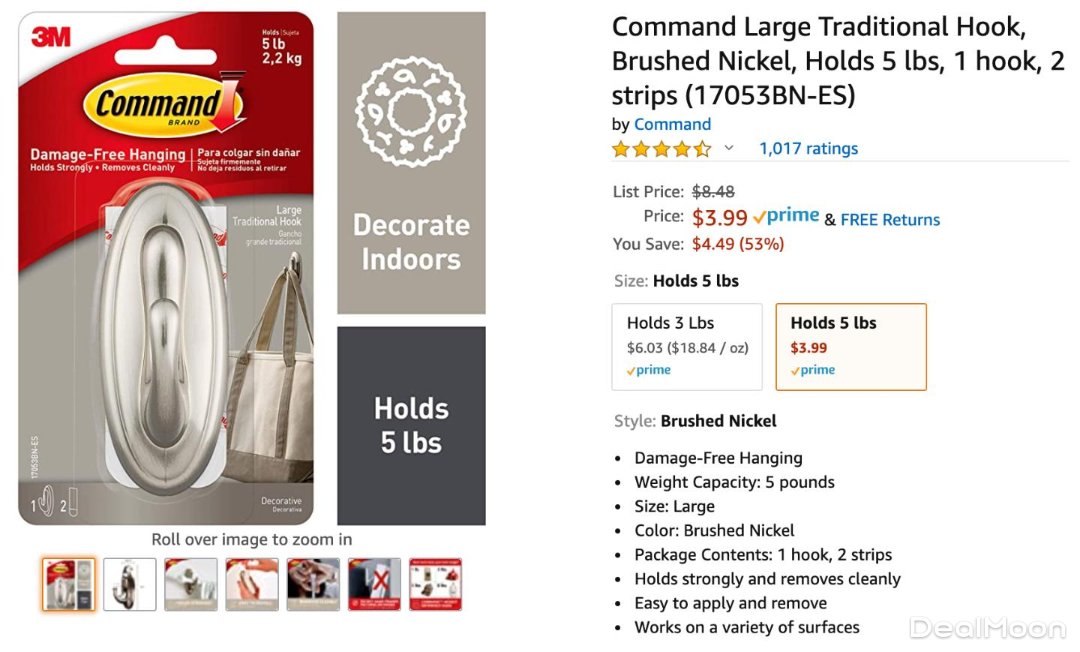Select the first product package thumbnail
The image size is (1080, 652).
click(x=69, y=584)
